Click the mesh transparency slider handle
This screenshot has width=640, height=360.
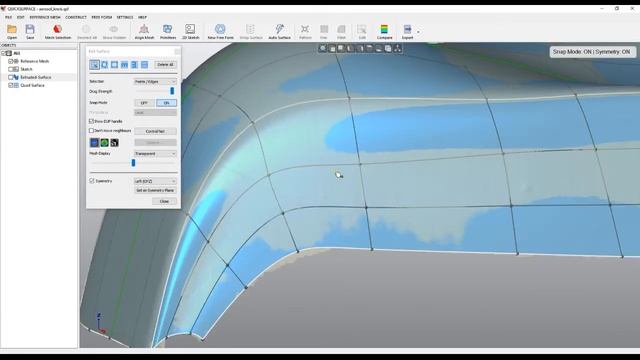[x=133, y=163]
